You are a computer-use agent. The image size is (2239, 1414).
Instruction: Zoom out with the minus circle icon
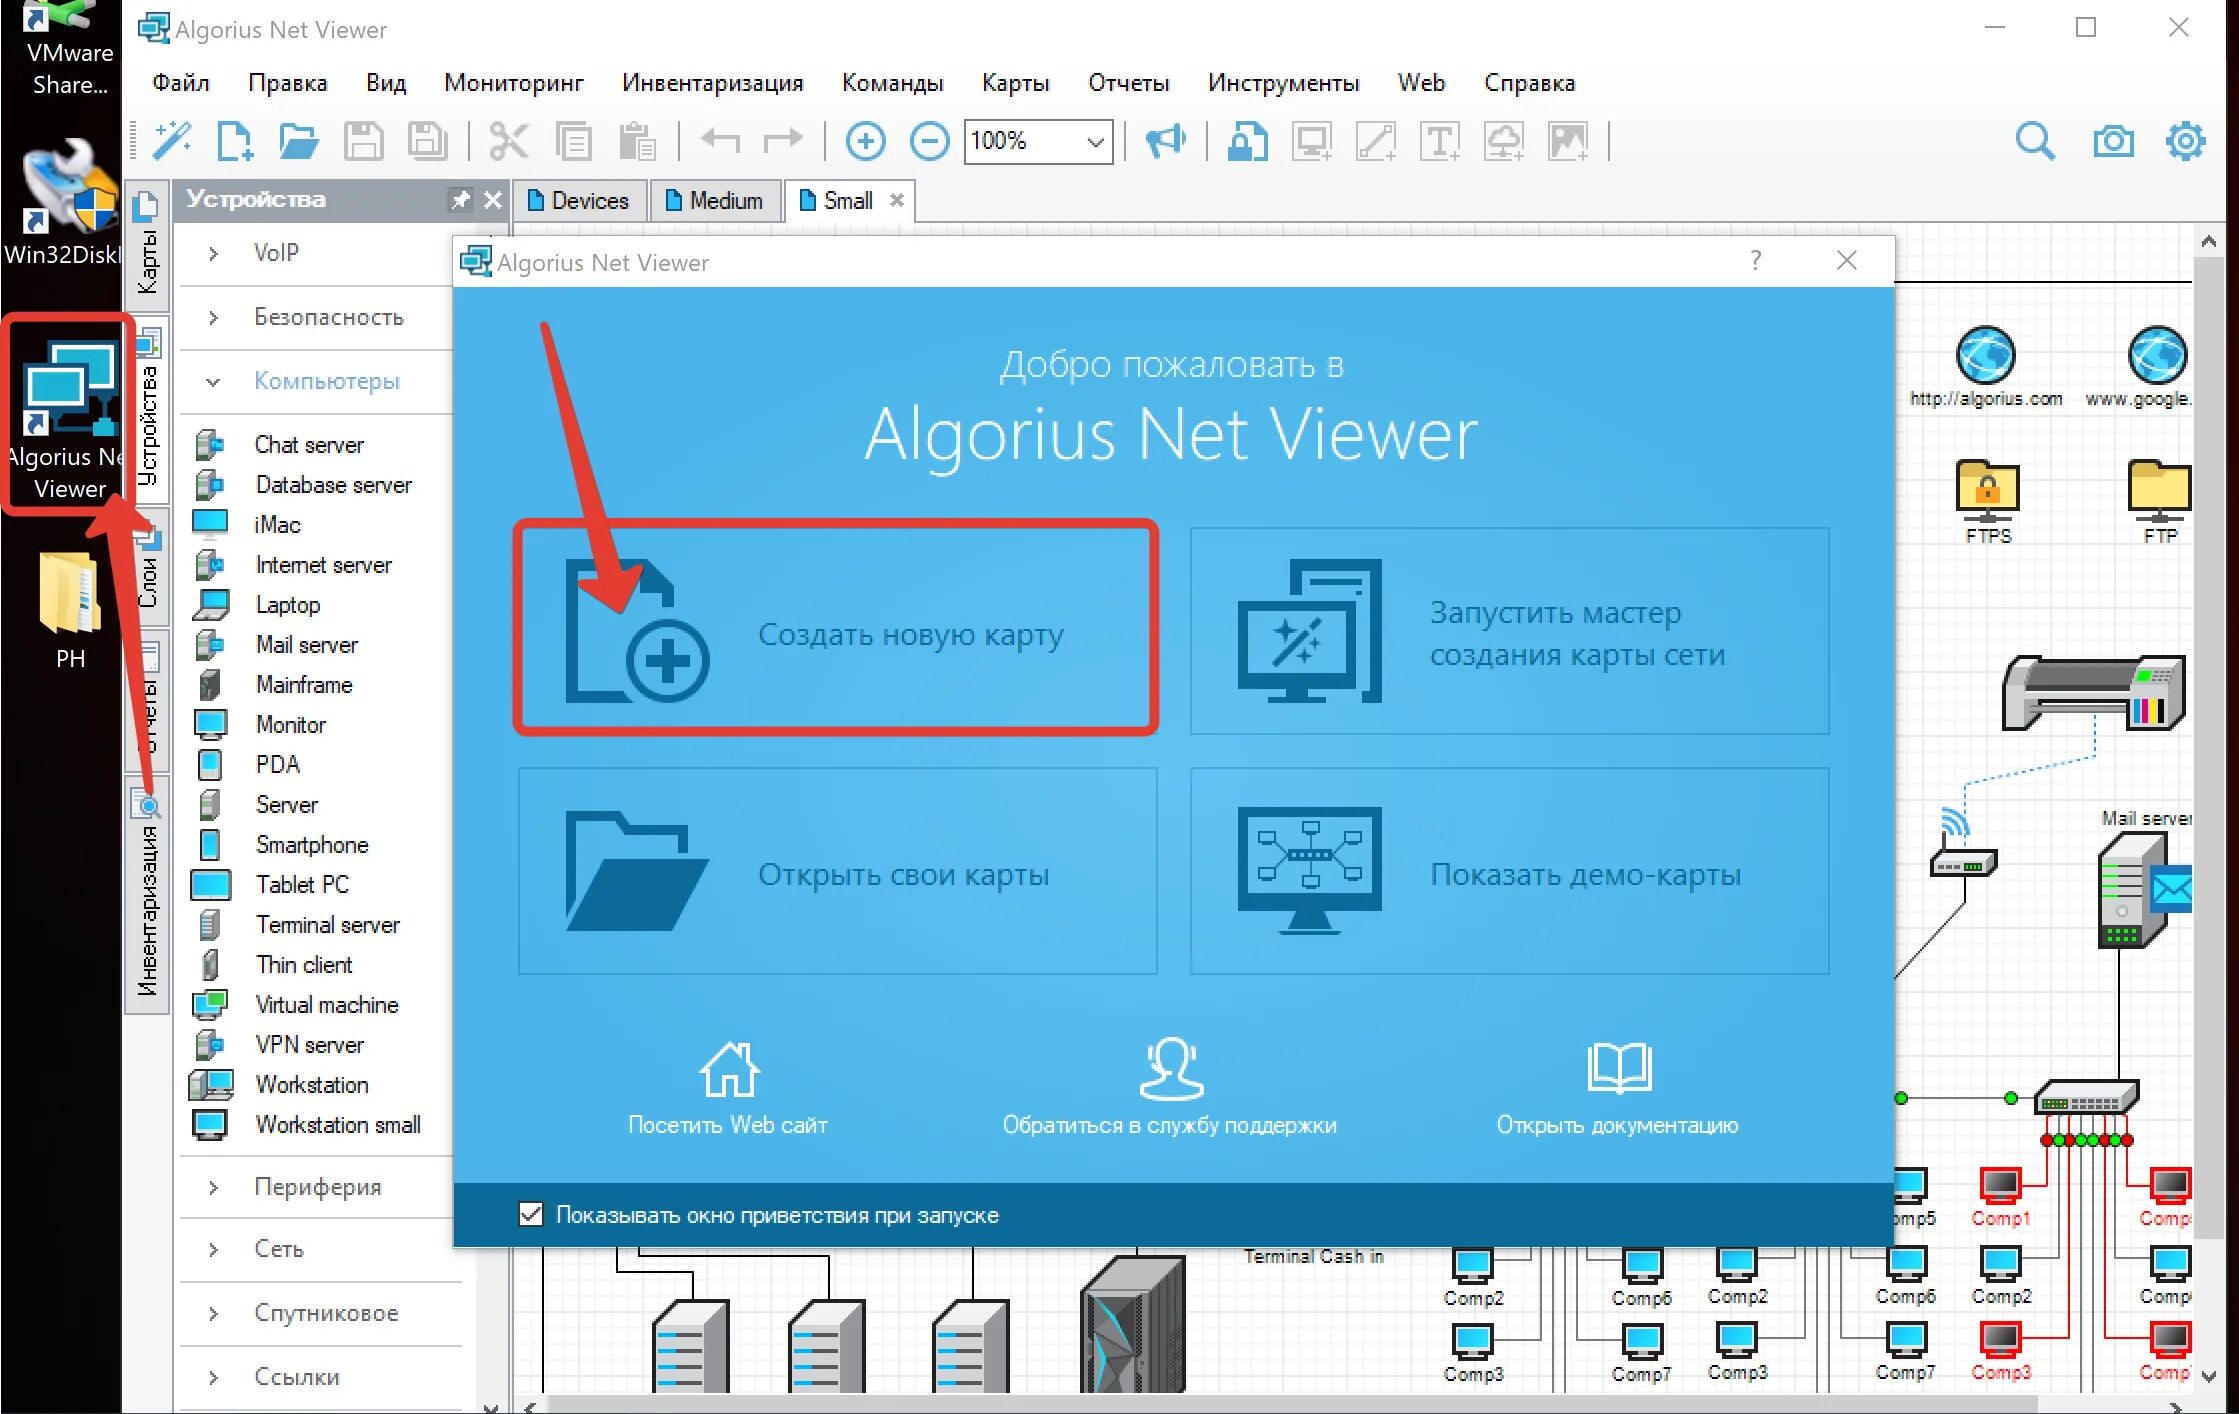(929, 141)
